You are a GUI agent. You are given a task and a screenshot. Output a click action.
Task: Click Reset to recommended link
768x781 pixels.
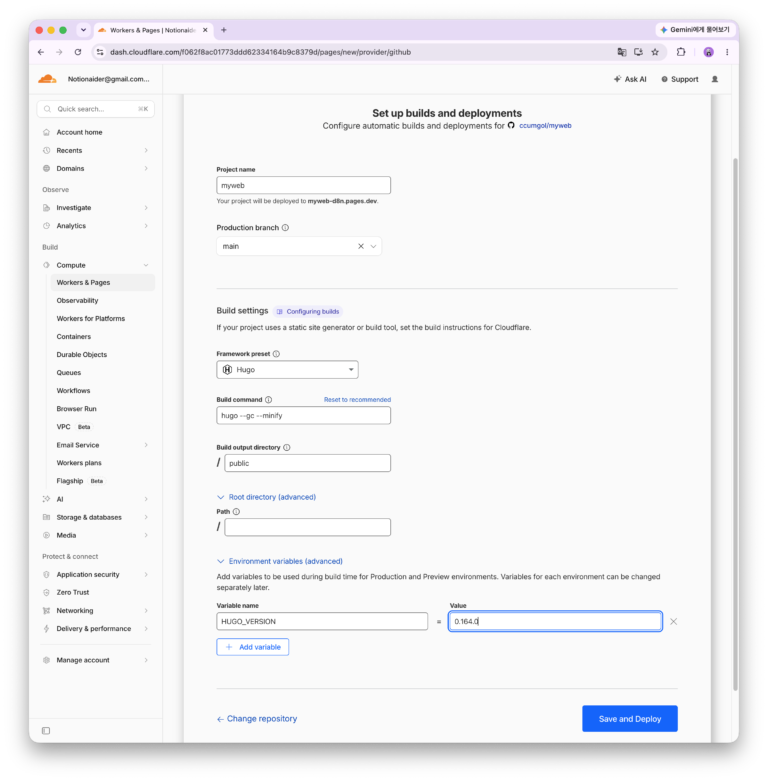pos(357,399)
